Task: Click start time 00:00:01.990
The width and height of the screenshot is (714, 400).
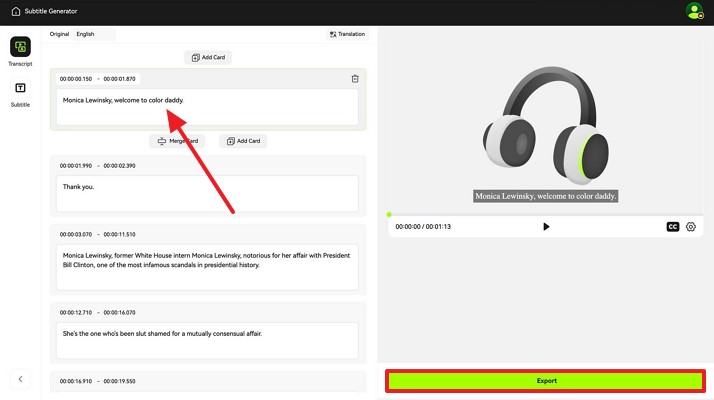Action: (x=76, y=166)
